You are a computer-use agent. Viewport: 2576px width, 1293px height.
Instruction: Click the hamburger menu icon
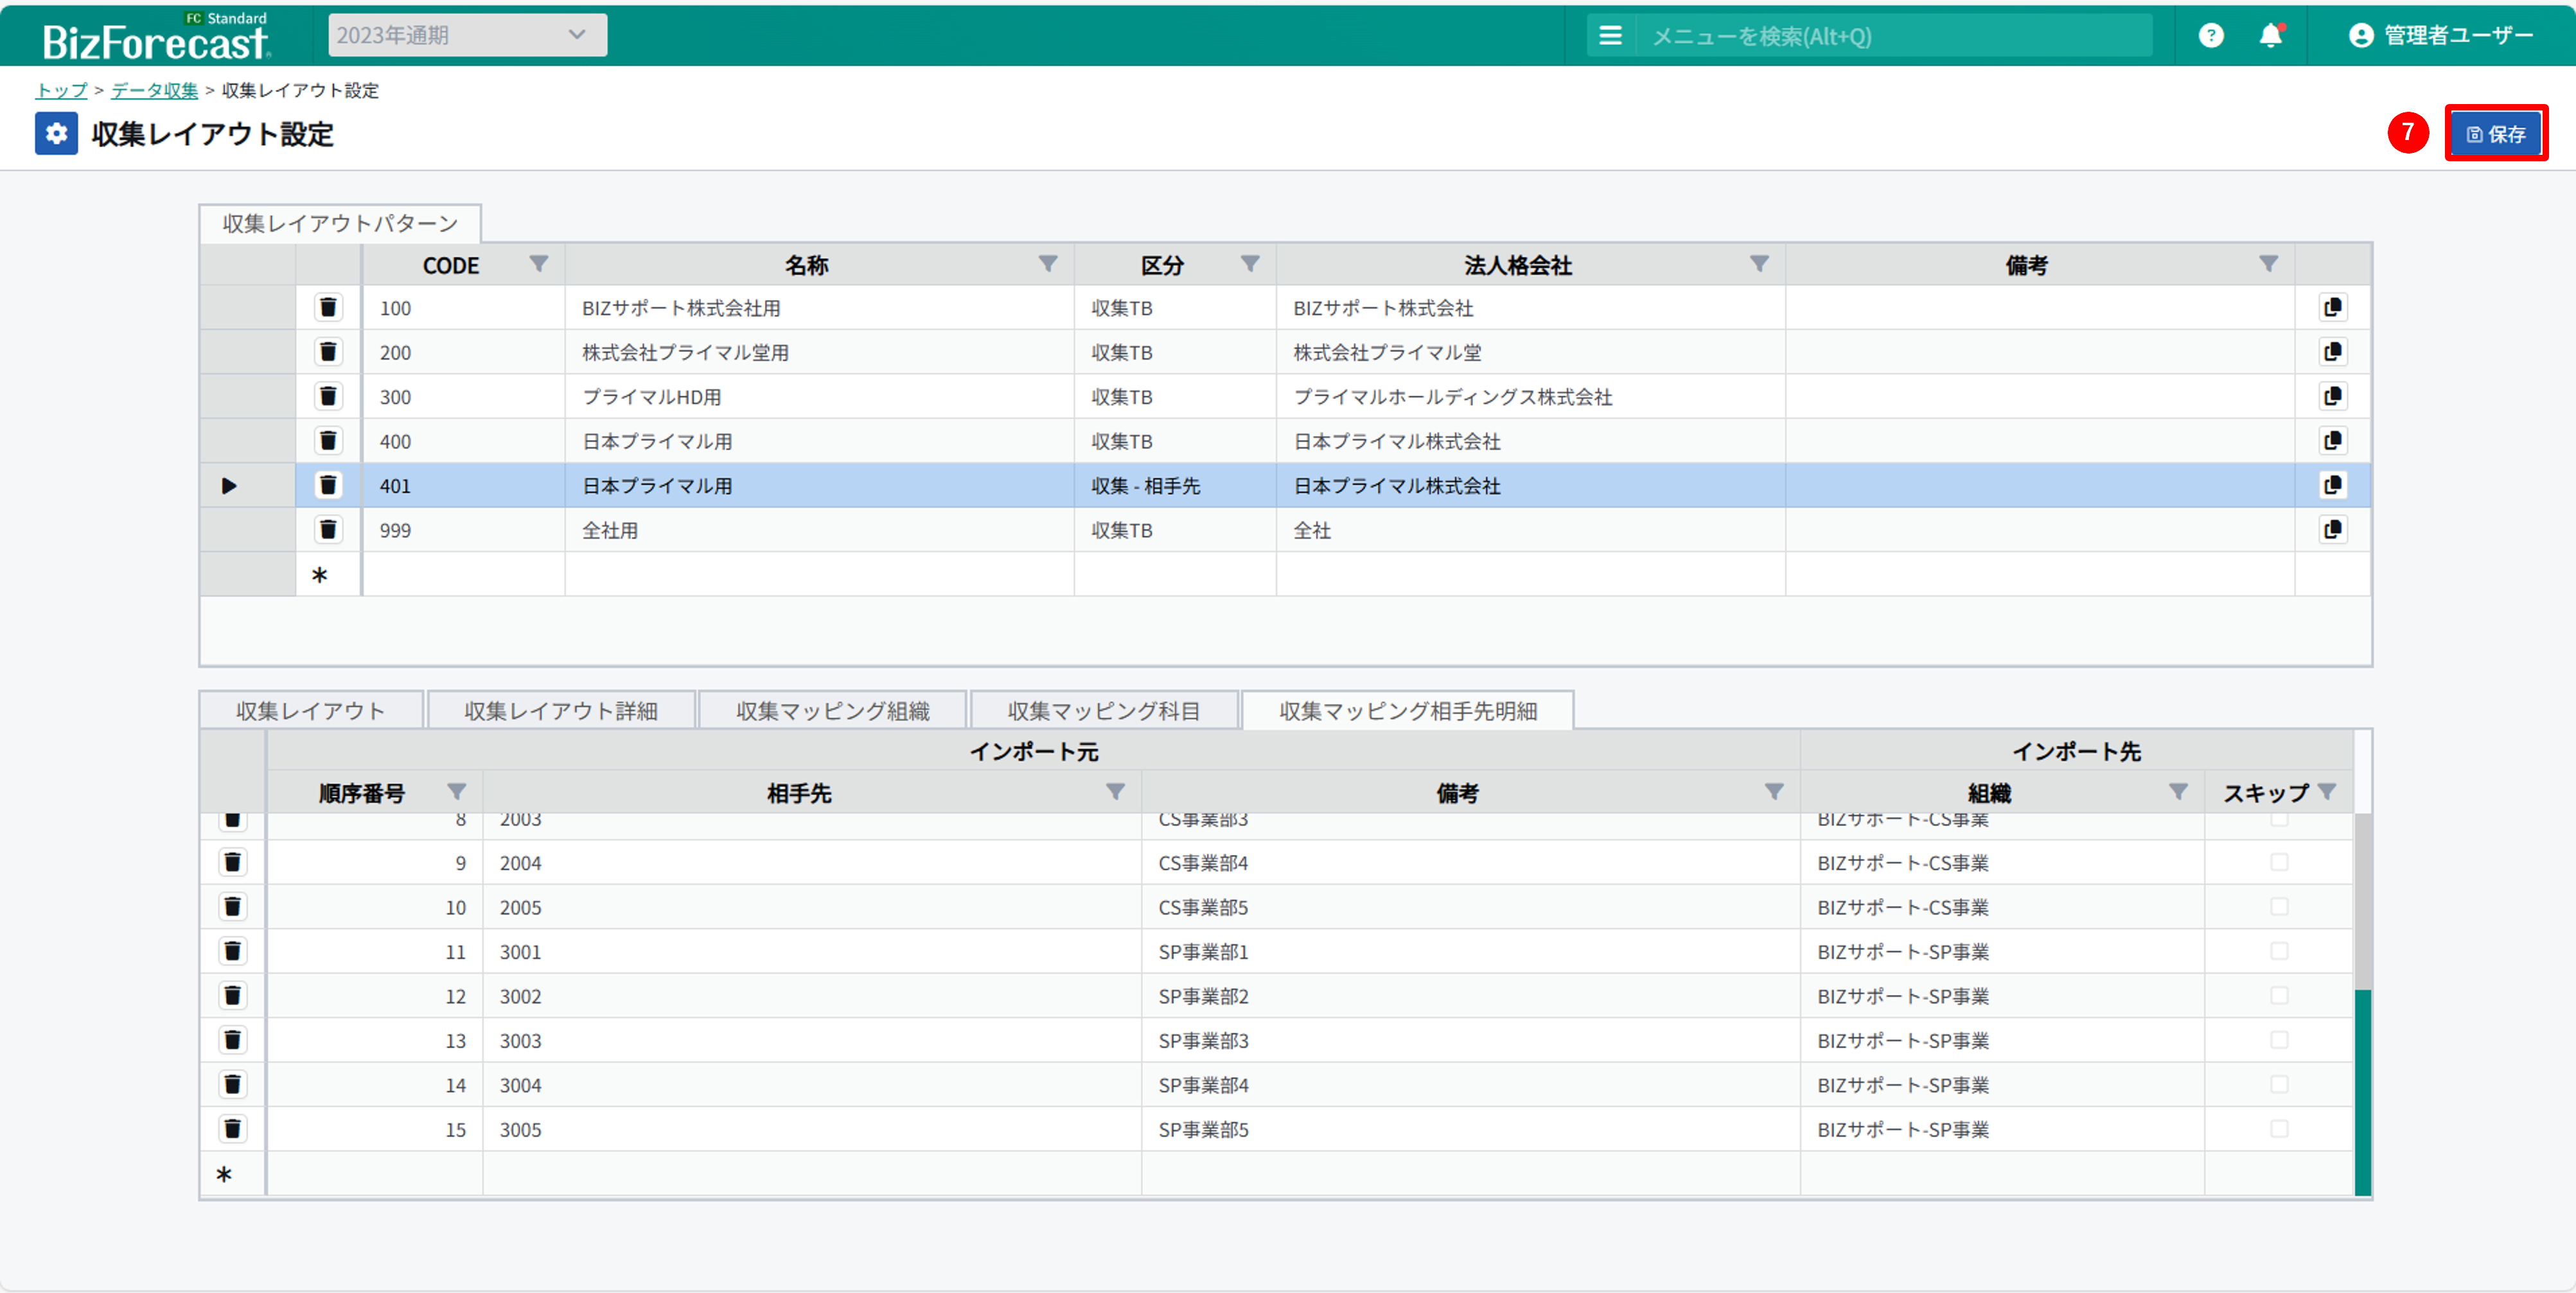(x=1610, y=36)
